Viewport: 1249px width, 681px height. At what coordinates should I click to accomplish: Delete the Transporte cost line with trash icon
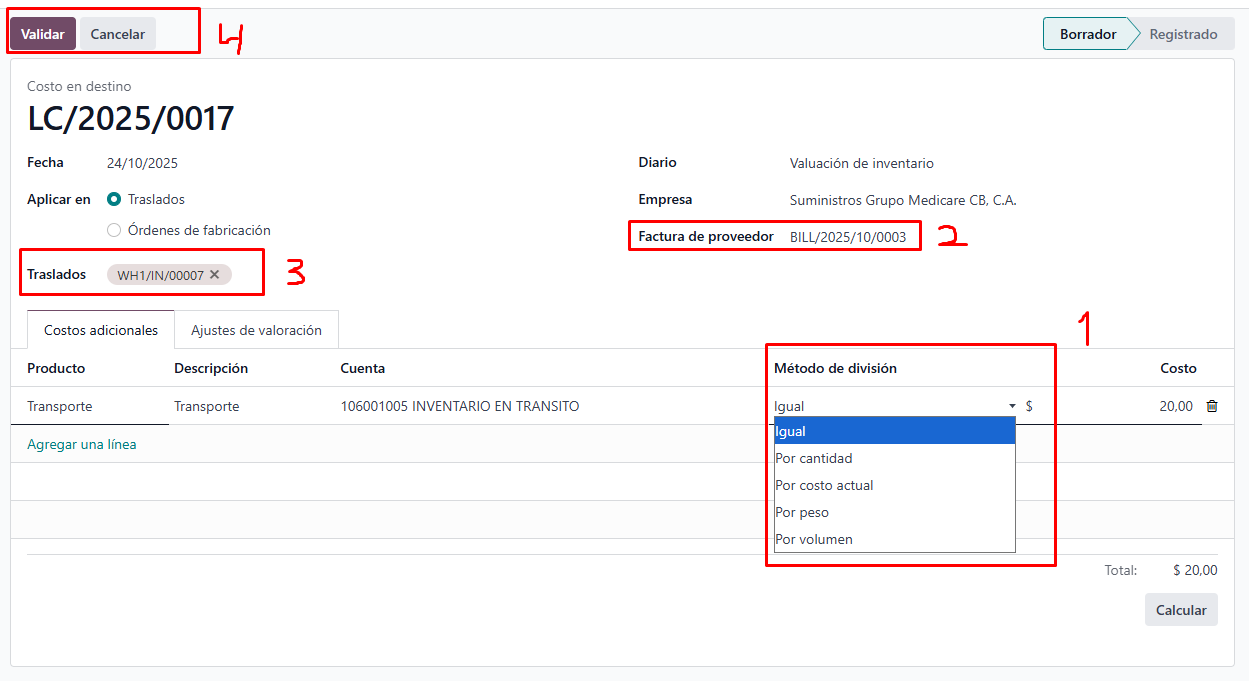1212,406
